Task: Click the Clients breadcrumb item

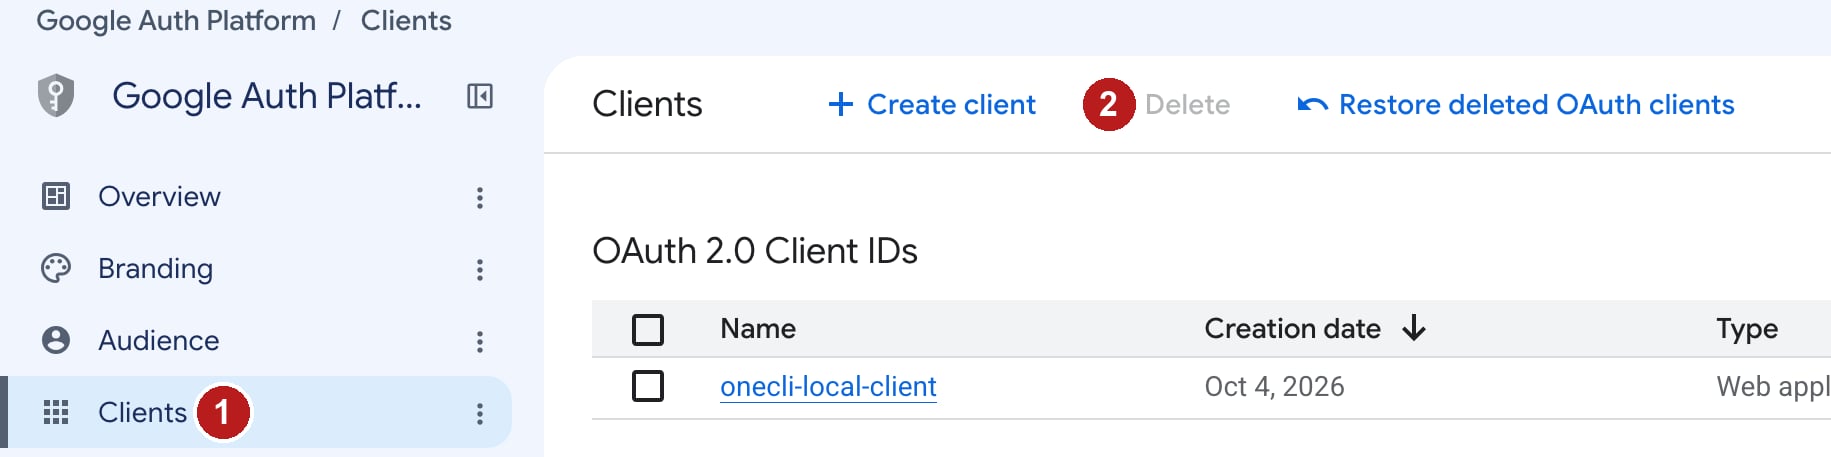Action: 406,20
